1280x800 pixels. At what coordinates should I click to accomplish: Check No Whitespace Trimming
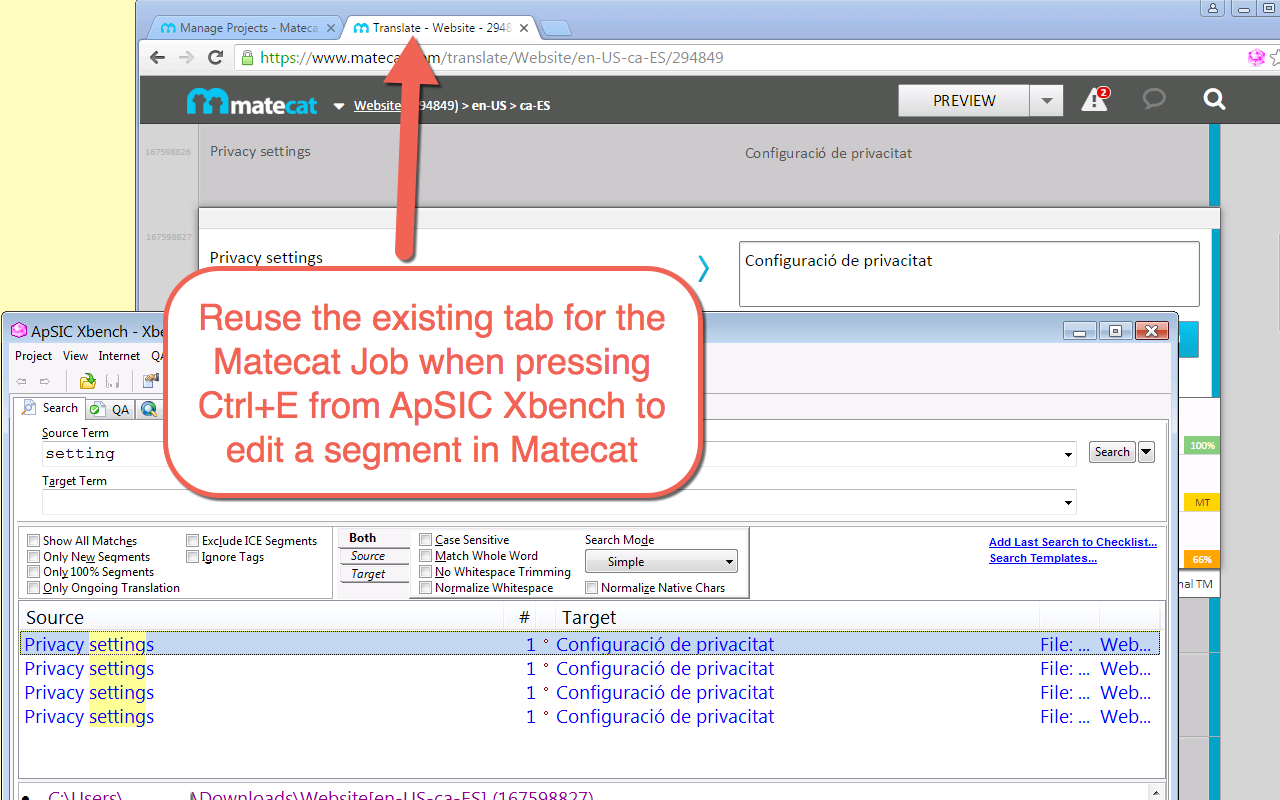[426, 572]
